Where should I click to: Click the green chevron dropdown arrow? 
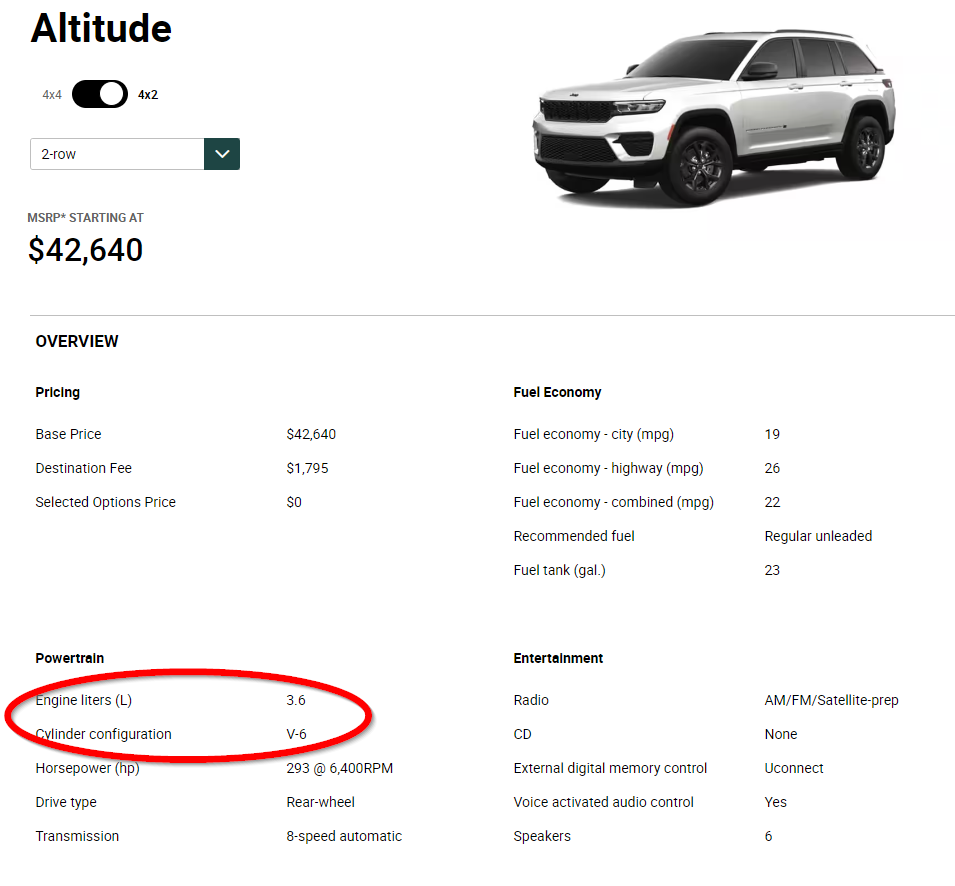click(x=222, y=154)
